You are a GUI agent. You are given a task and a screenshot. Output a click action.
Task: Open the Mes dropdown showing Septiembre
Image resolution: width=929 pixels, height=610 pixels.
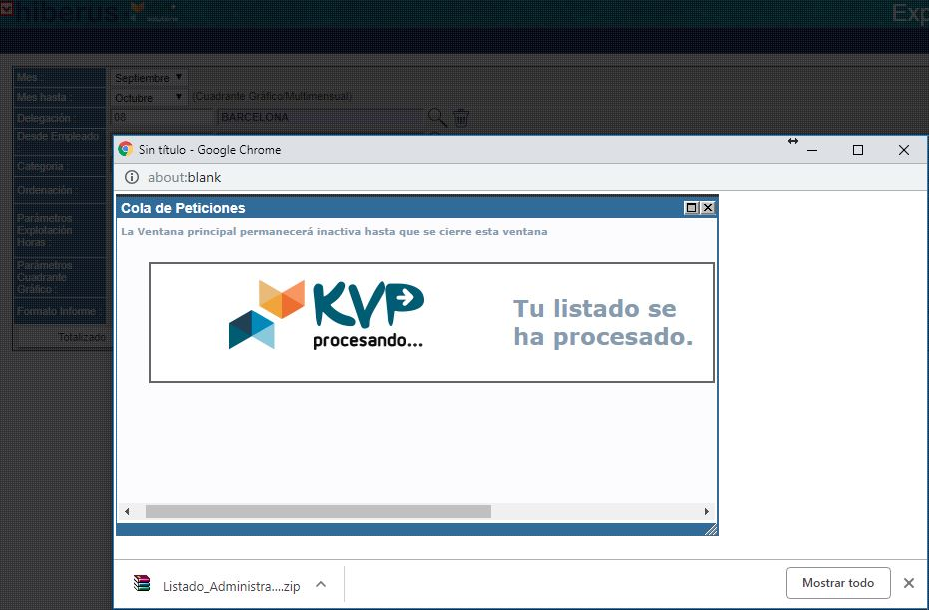(148, 78)
